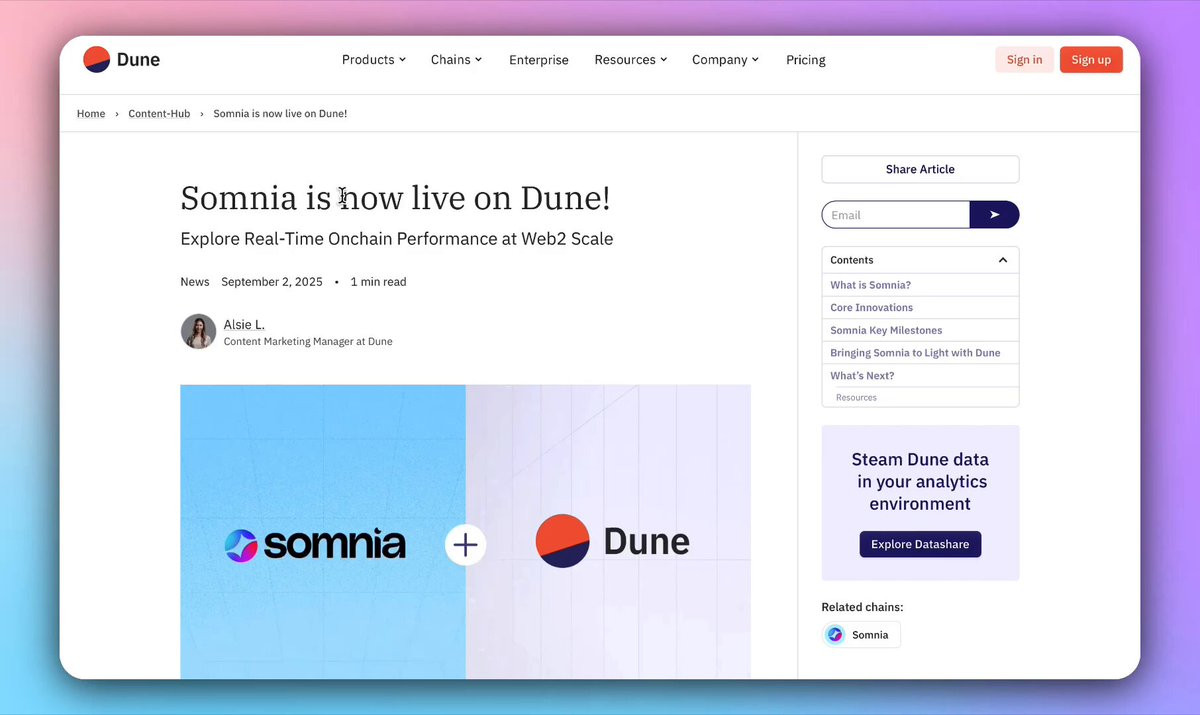Click the Dune logo in hero image

point(612,542)
